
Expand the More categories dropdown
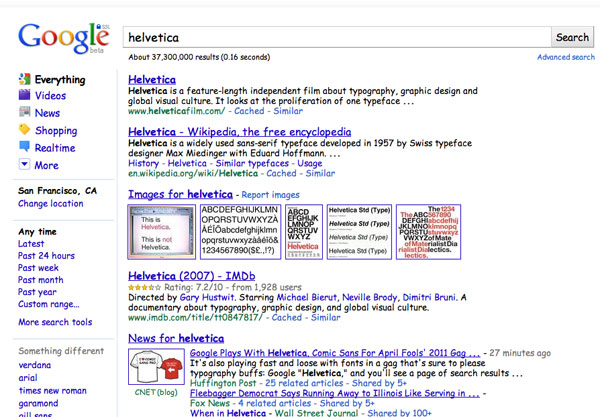[25, 165]
